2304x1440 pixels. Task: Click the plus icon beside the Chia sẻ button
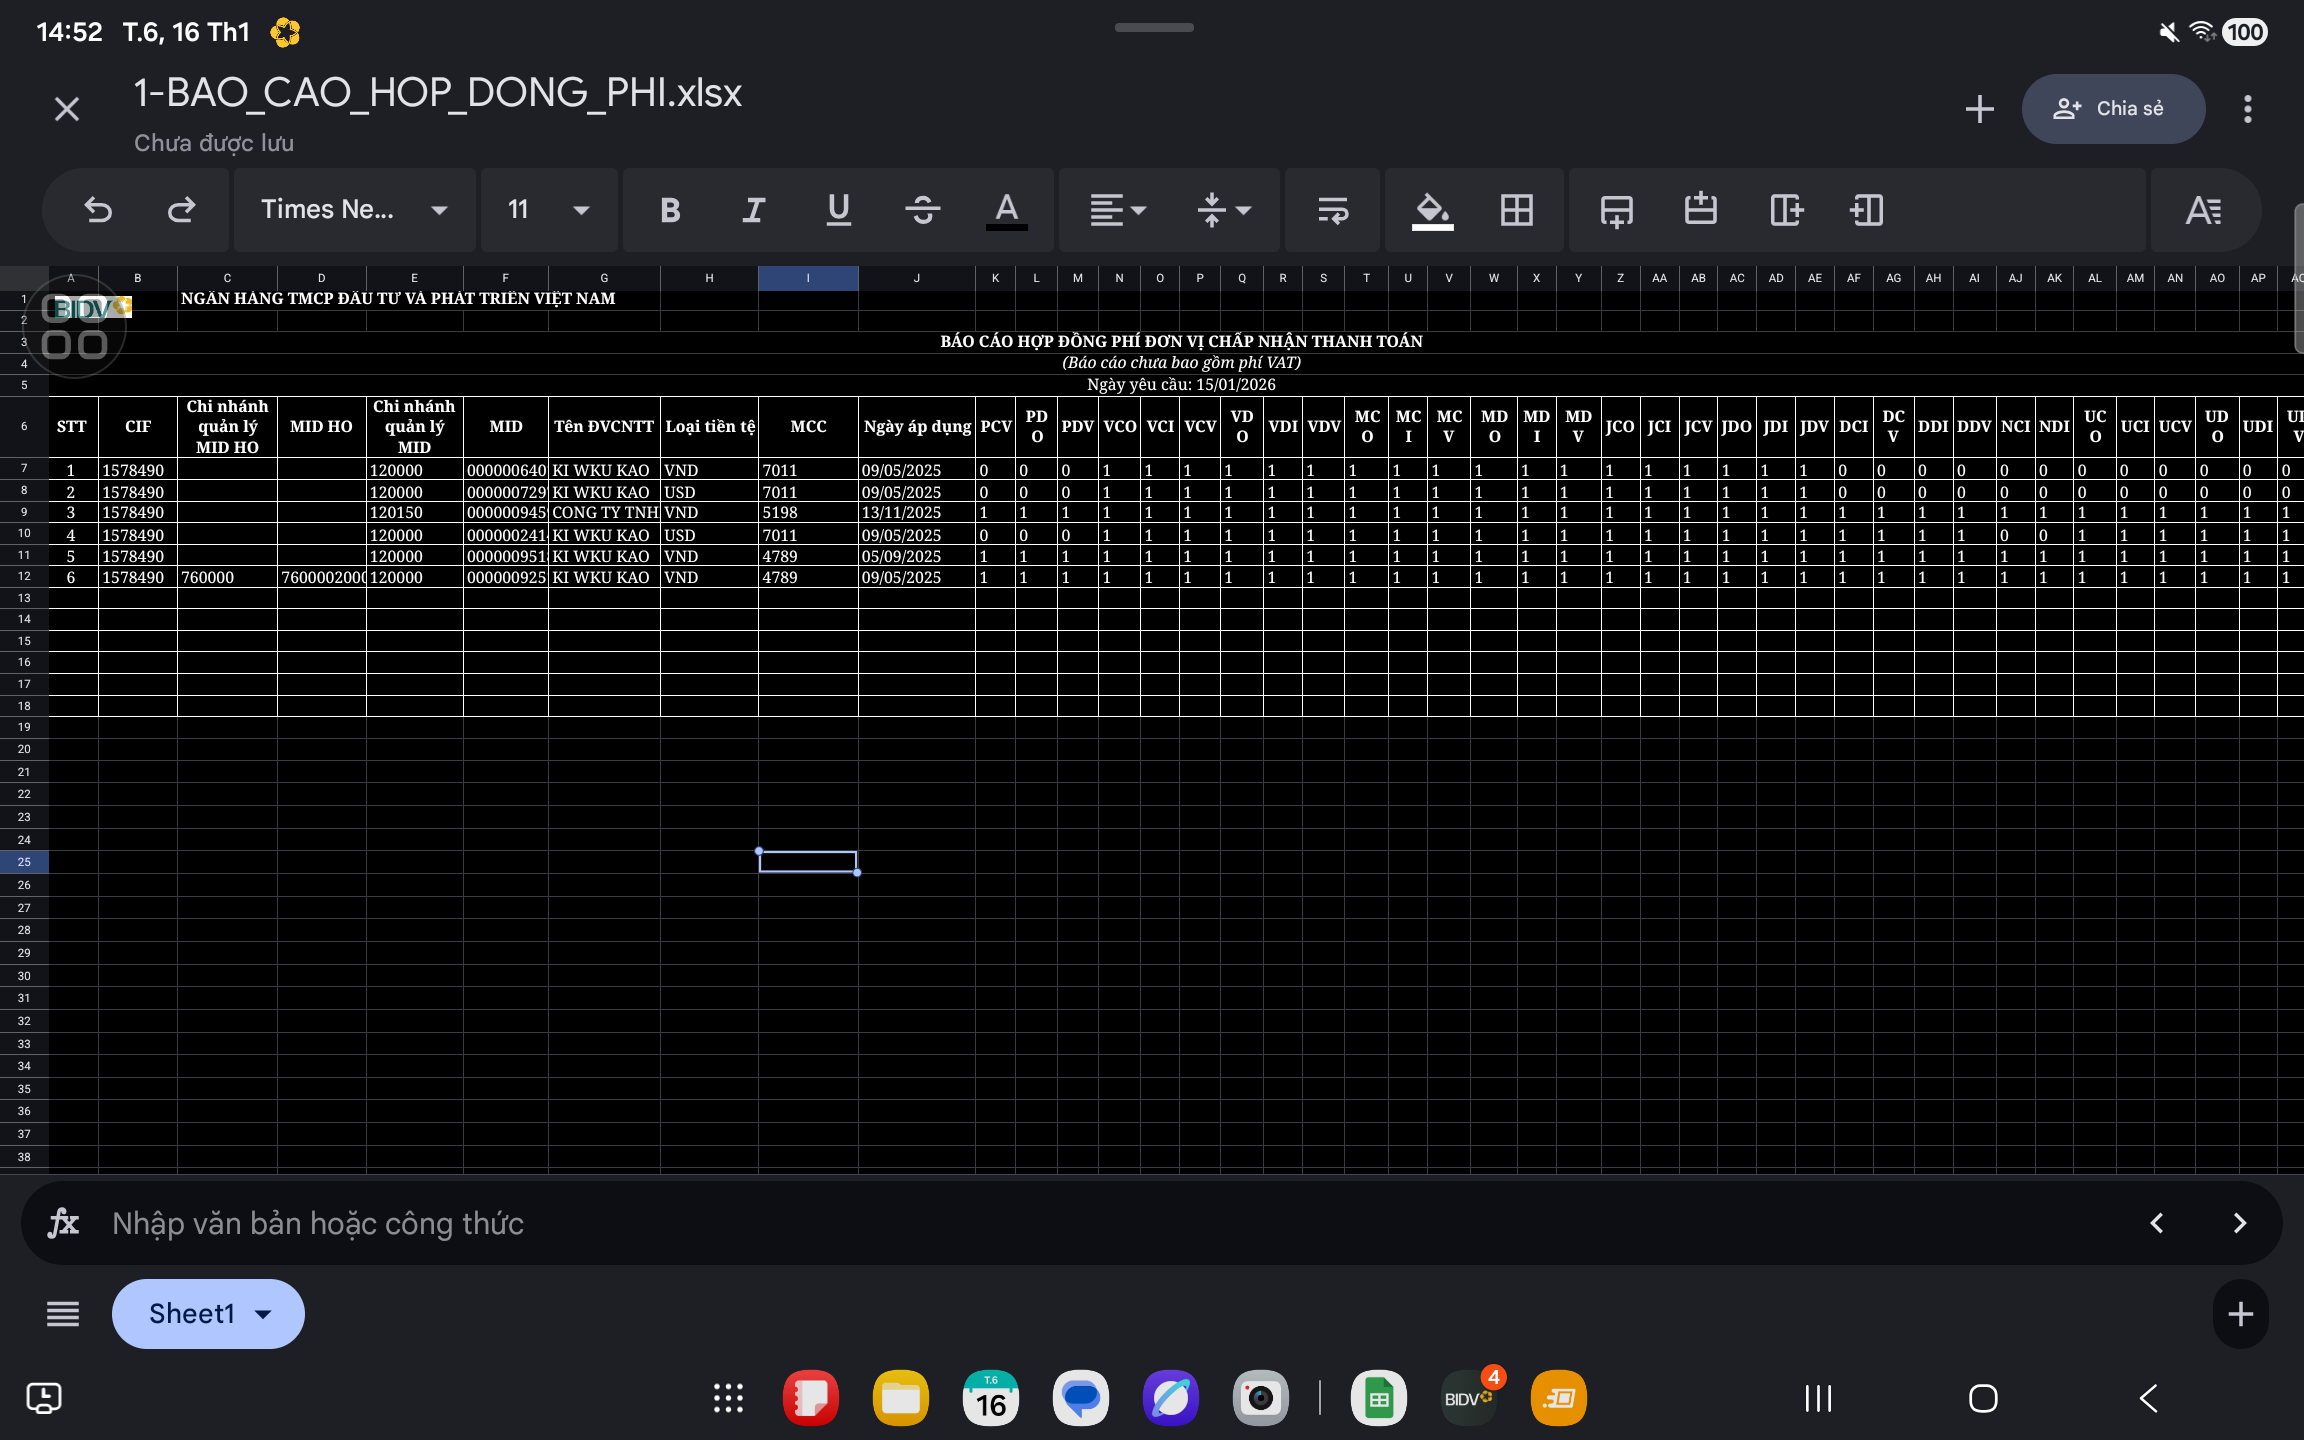[x=1979, y=109]
